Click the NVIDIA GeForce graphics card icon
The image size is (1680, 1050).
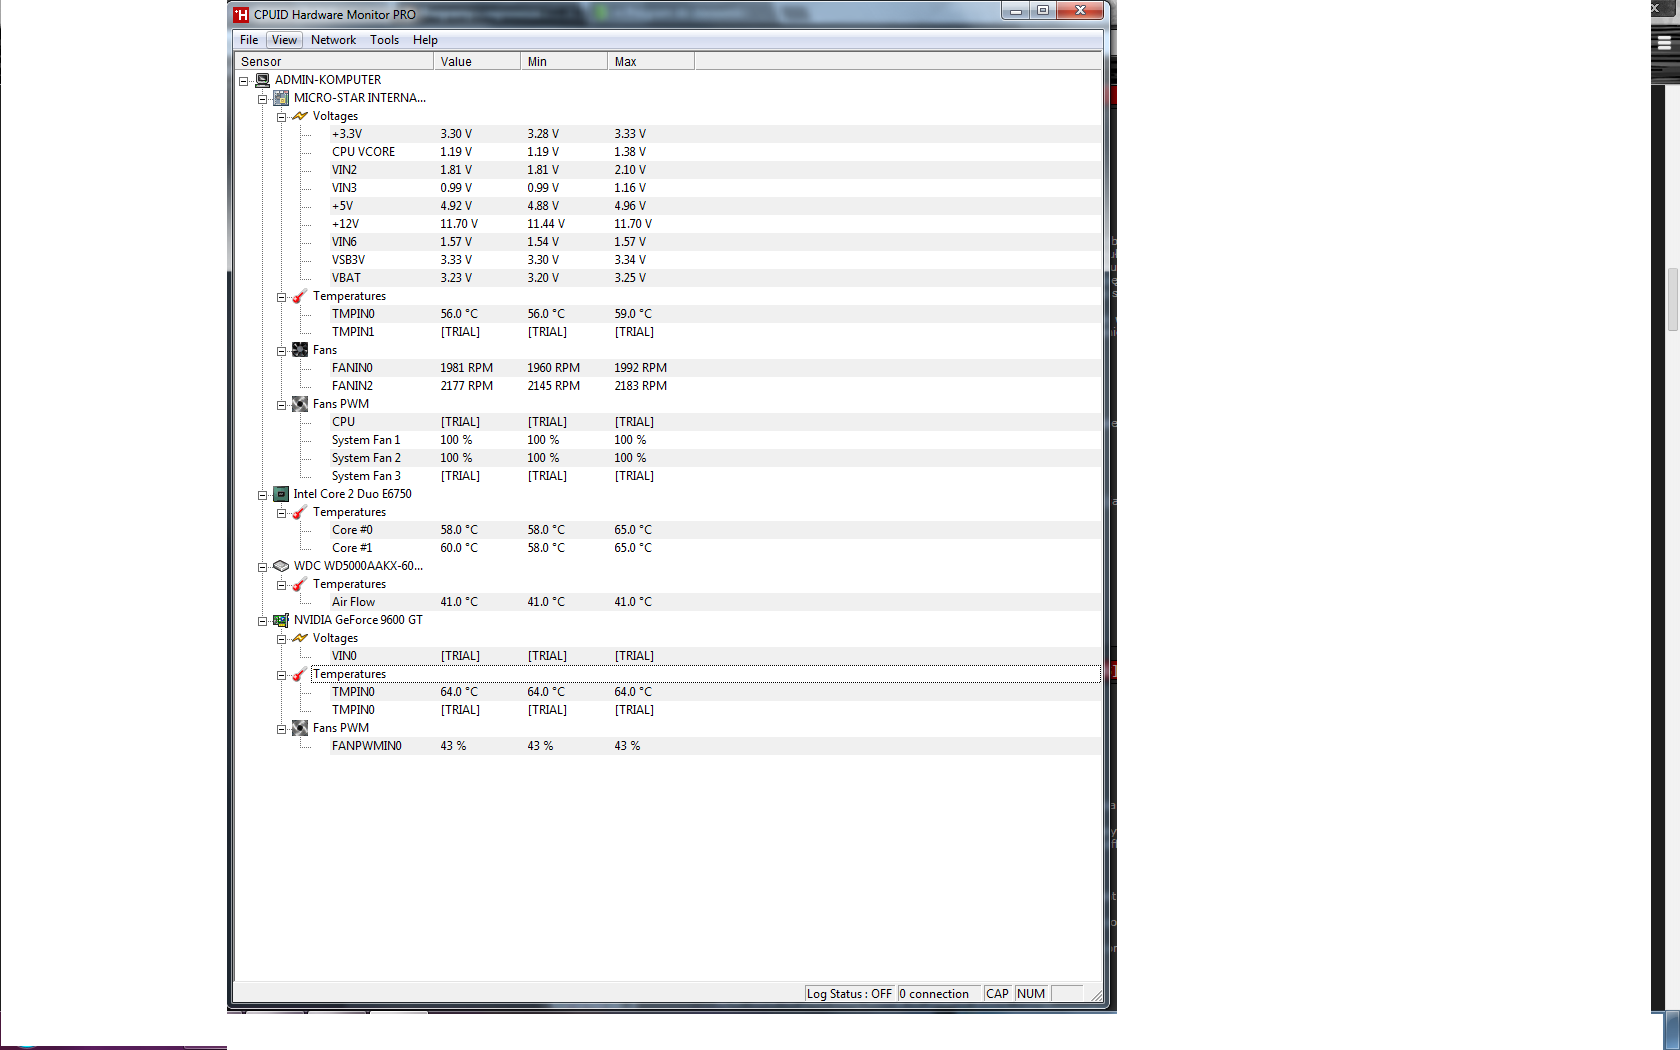(x=281, y=620)
